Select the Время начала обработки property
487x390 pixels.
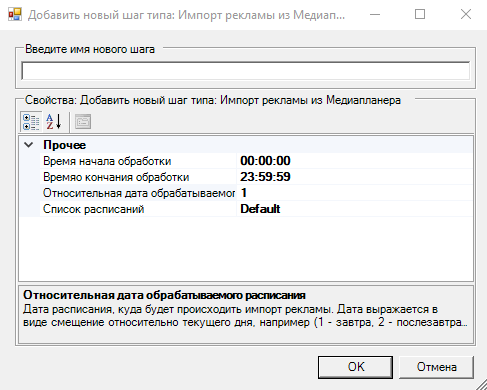138,161
